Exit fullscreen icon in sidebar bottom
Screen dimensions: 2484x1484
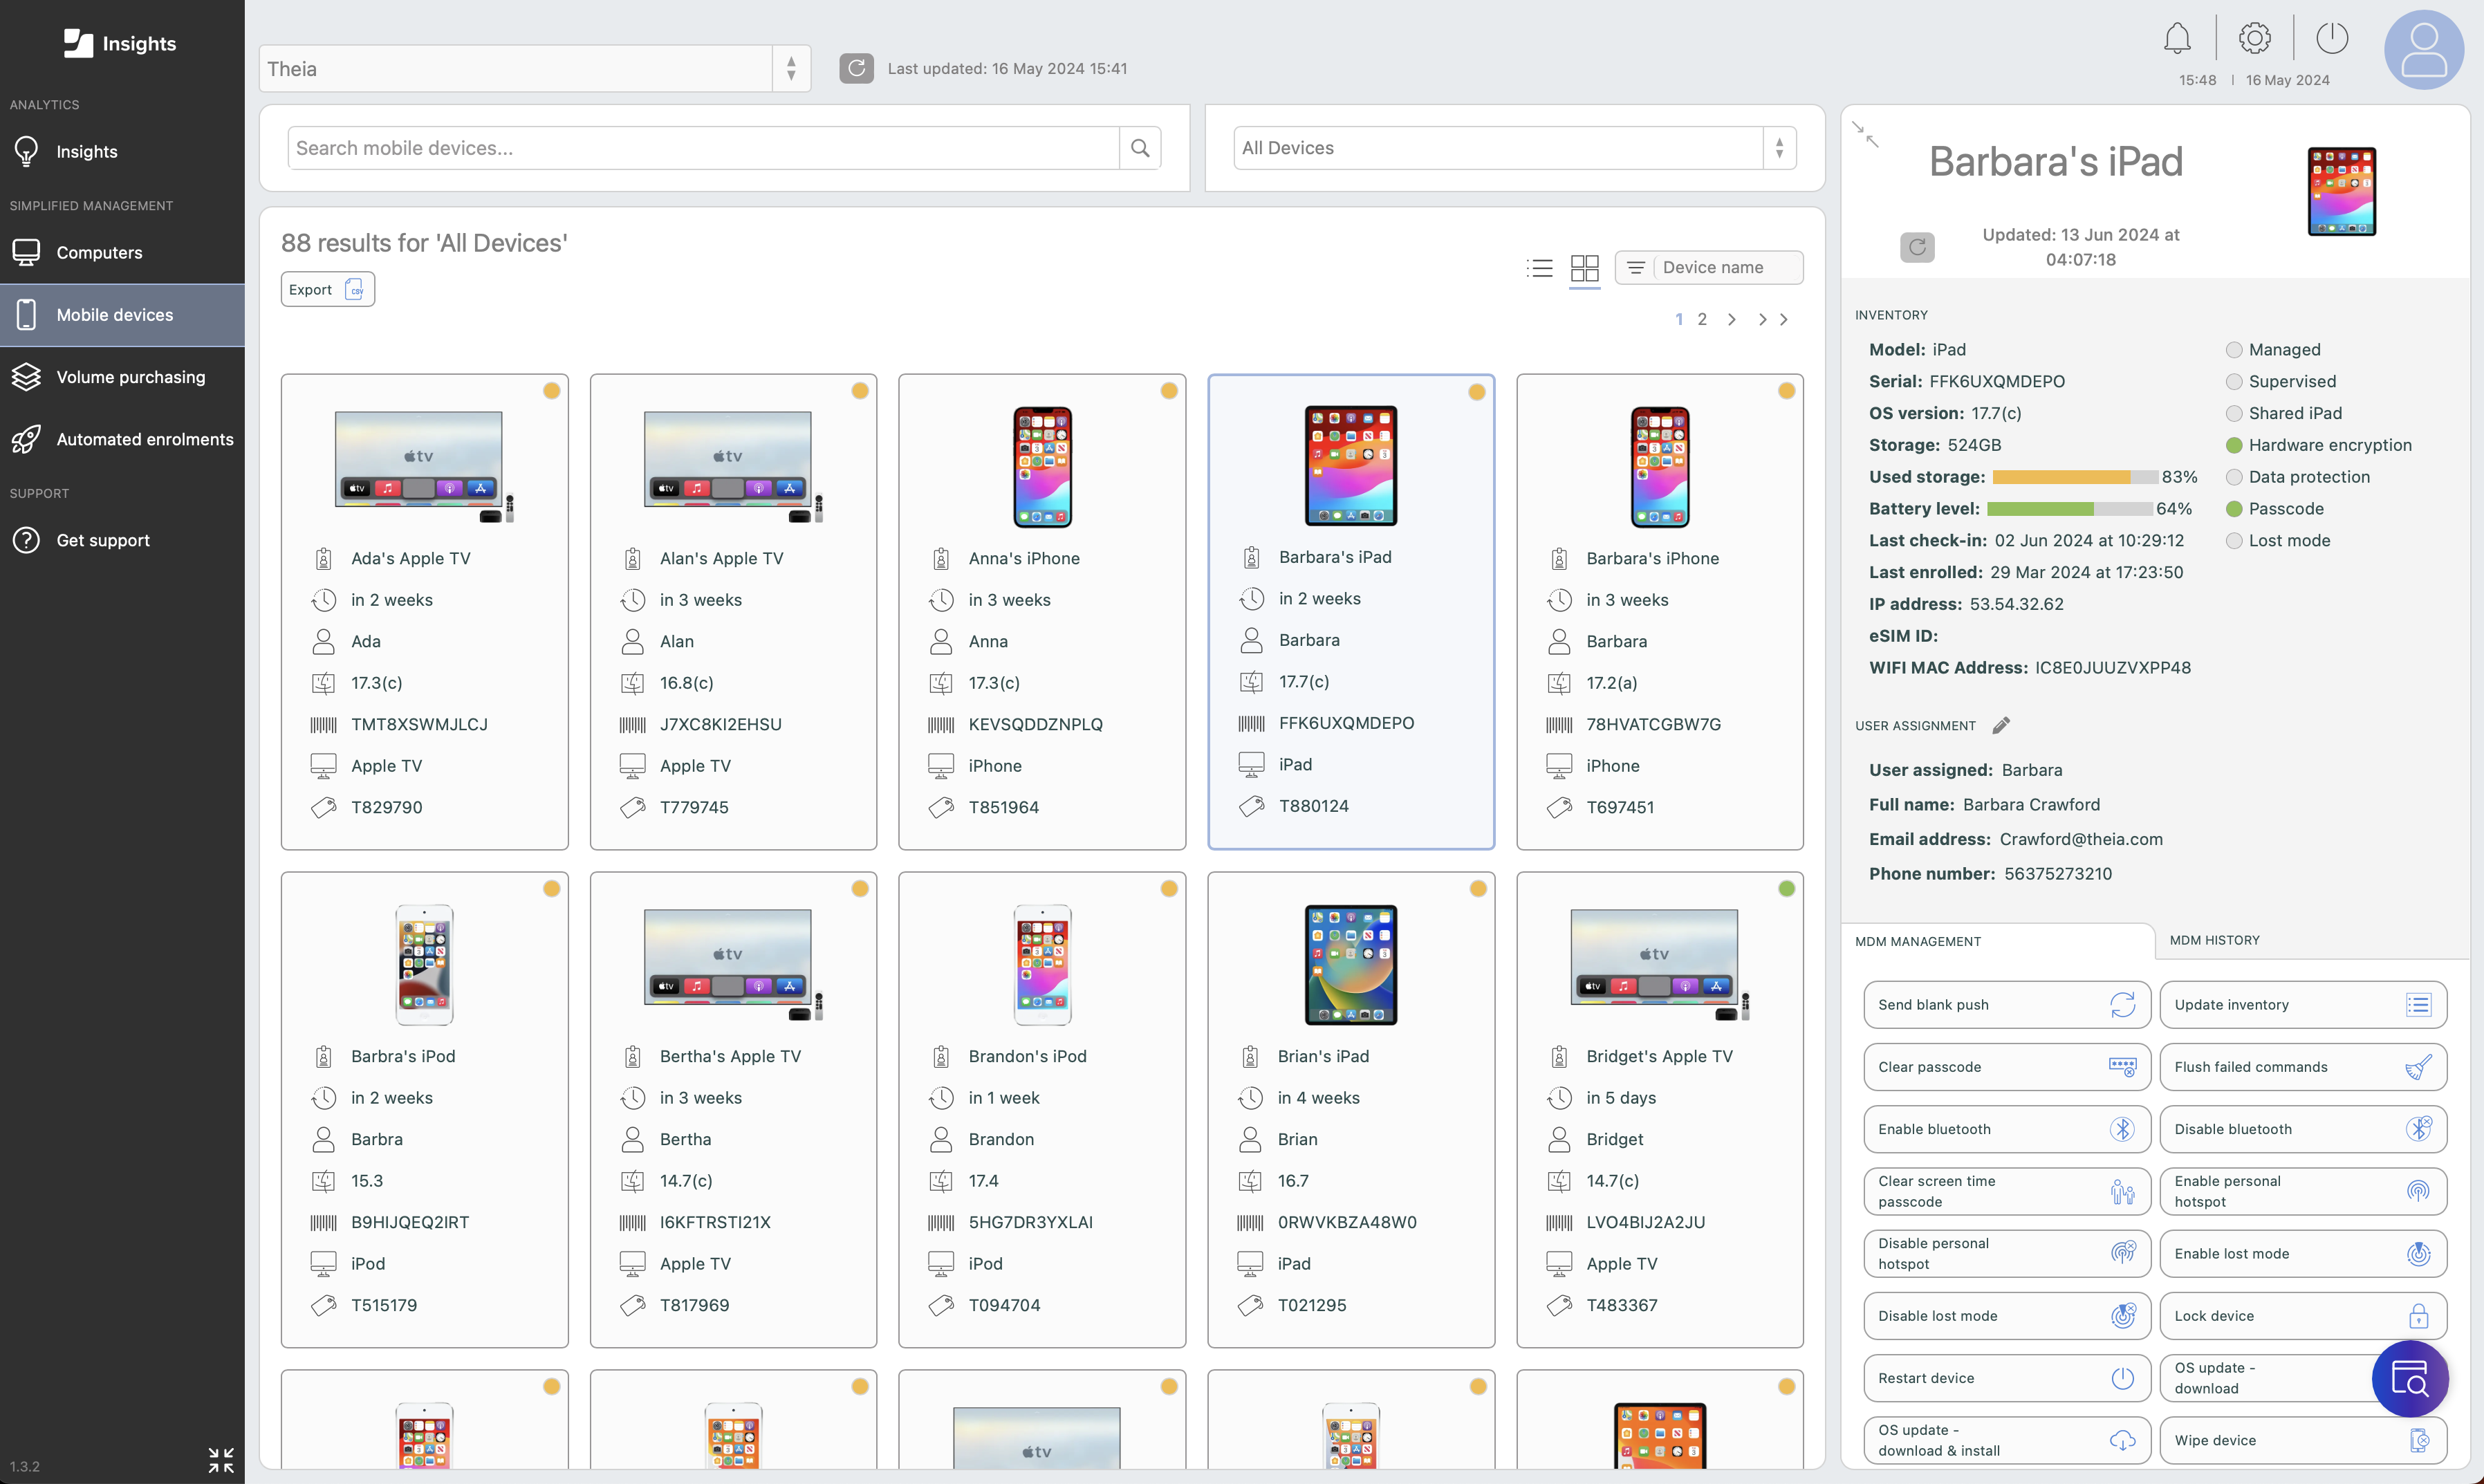(x=221, y=1460)
